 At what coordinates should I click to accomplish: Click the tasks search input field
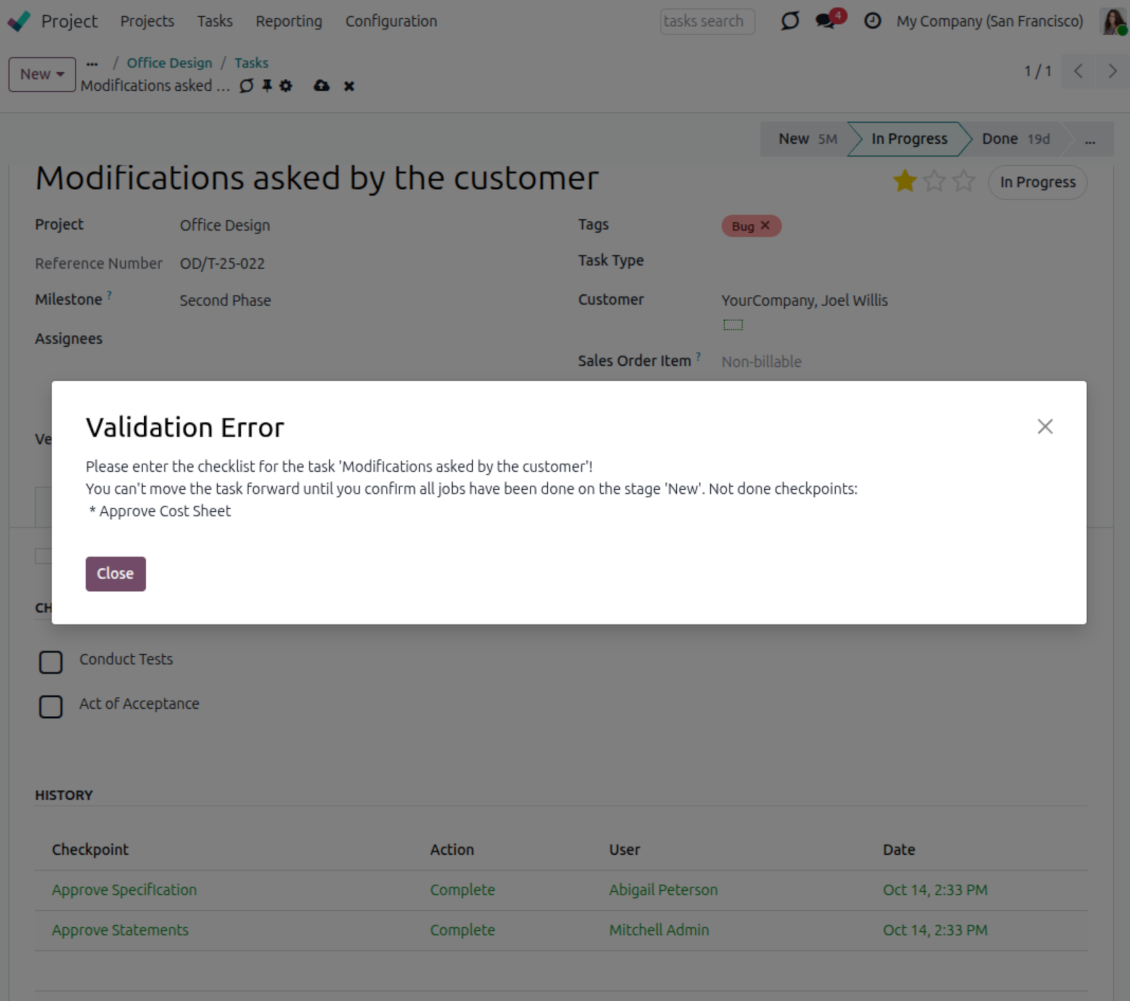[706, 21]
